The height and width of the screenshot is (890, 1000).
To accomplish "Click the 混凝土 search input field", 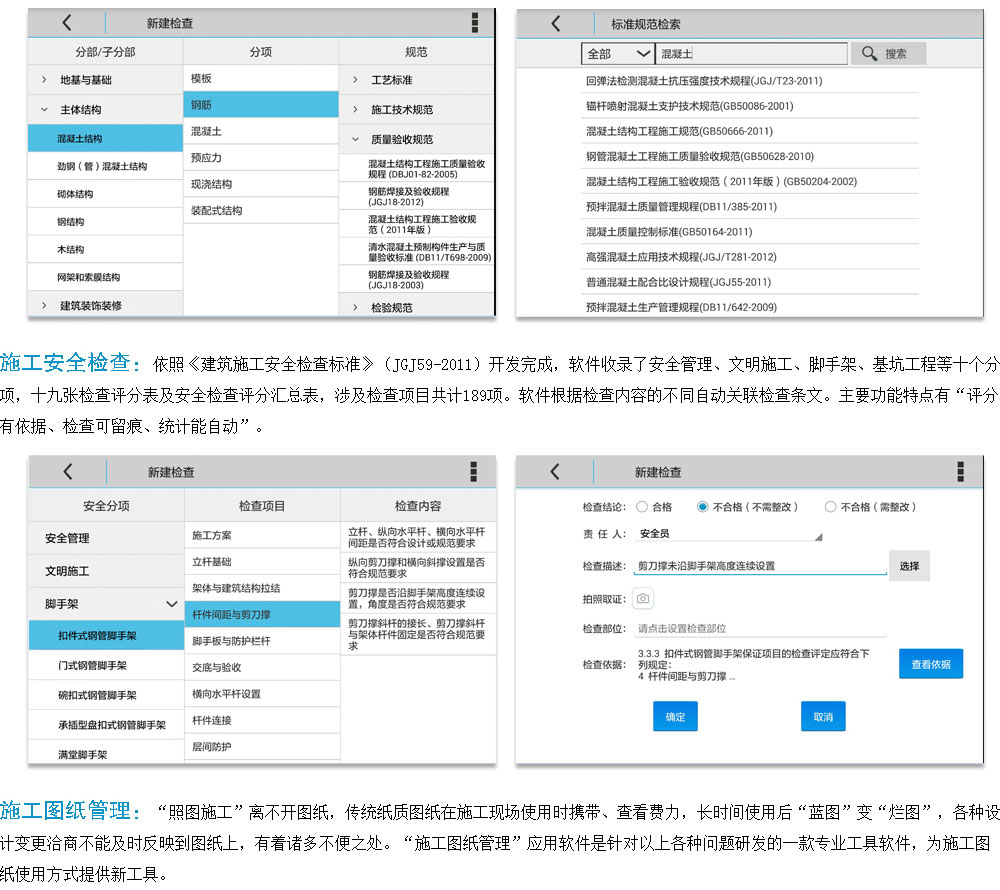I will (x=751, y=54).
